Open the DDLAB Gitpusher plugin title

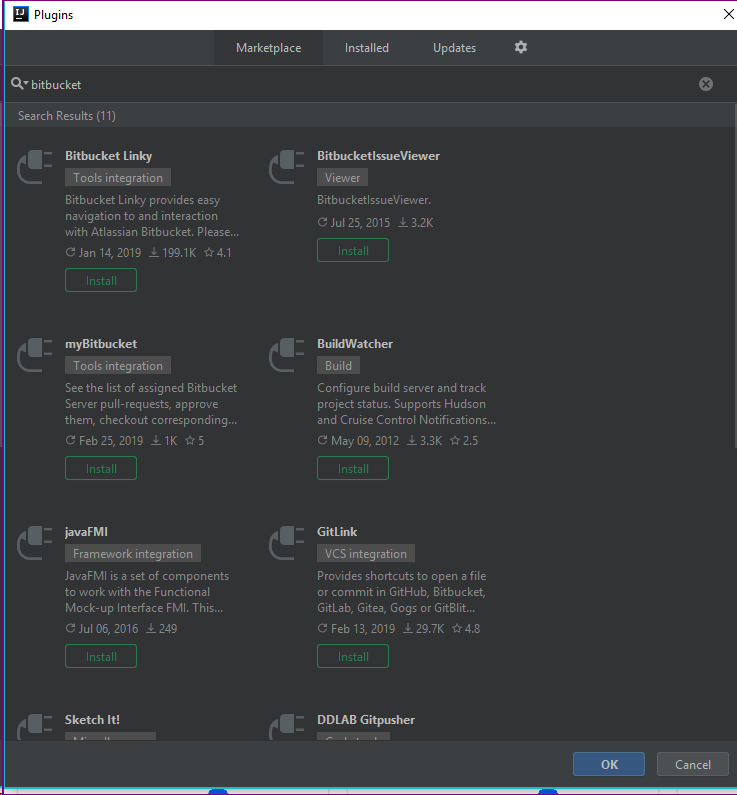365,720
